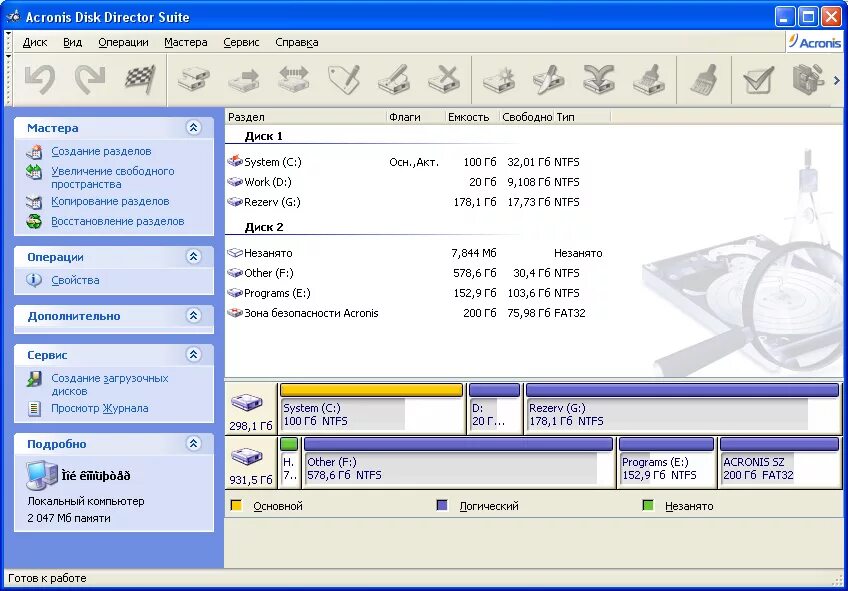Click the Change label tag icon

click(x=344, y=80)
